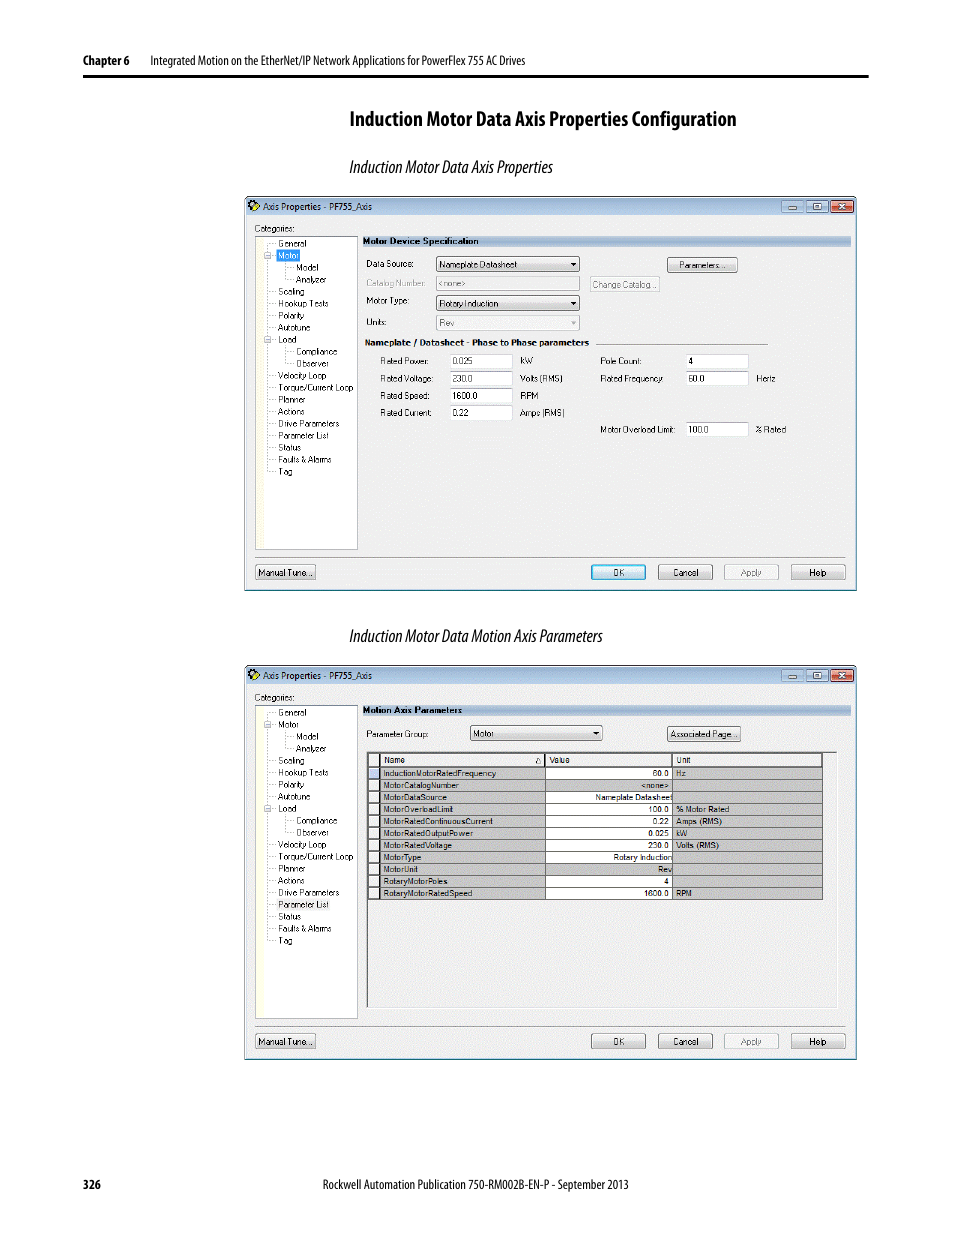Image resolution: width=954 pixels, height=1235 pixels.
Task: Click Help in the upper window
Action: coord(818,573)
